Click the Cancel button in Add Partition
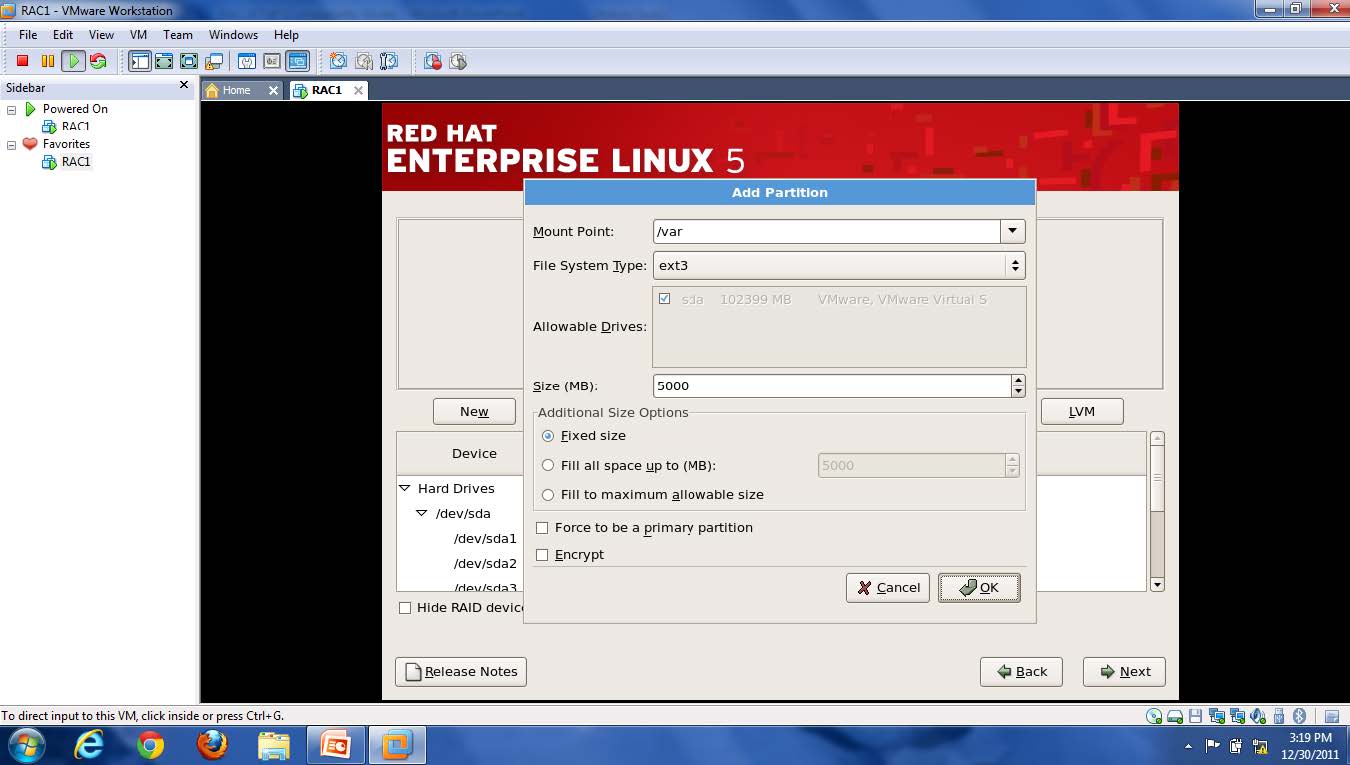Screen dimensions: 1350x765 click(888, 587)
